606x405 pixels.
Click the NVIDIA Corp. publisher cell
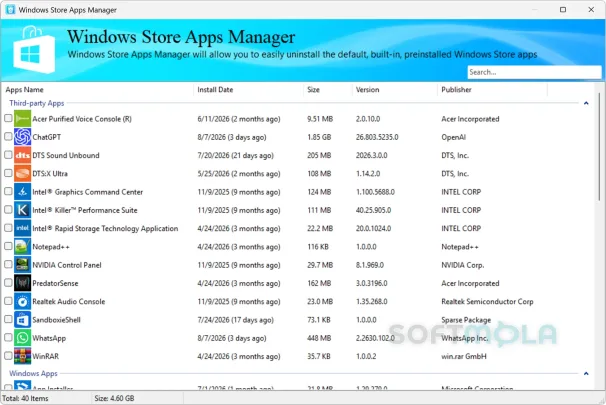point(463,265)
